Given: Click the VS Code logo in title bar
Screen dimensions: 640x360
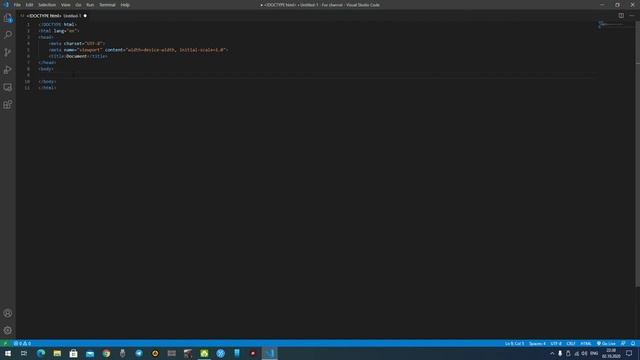Looking at the screenshot, I should coord(6,5).
